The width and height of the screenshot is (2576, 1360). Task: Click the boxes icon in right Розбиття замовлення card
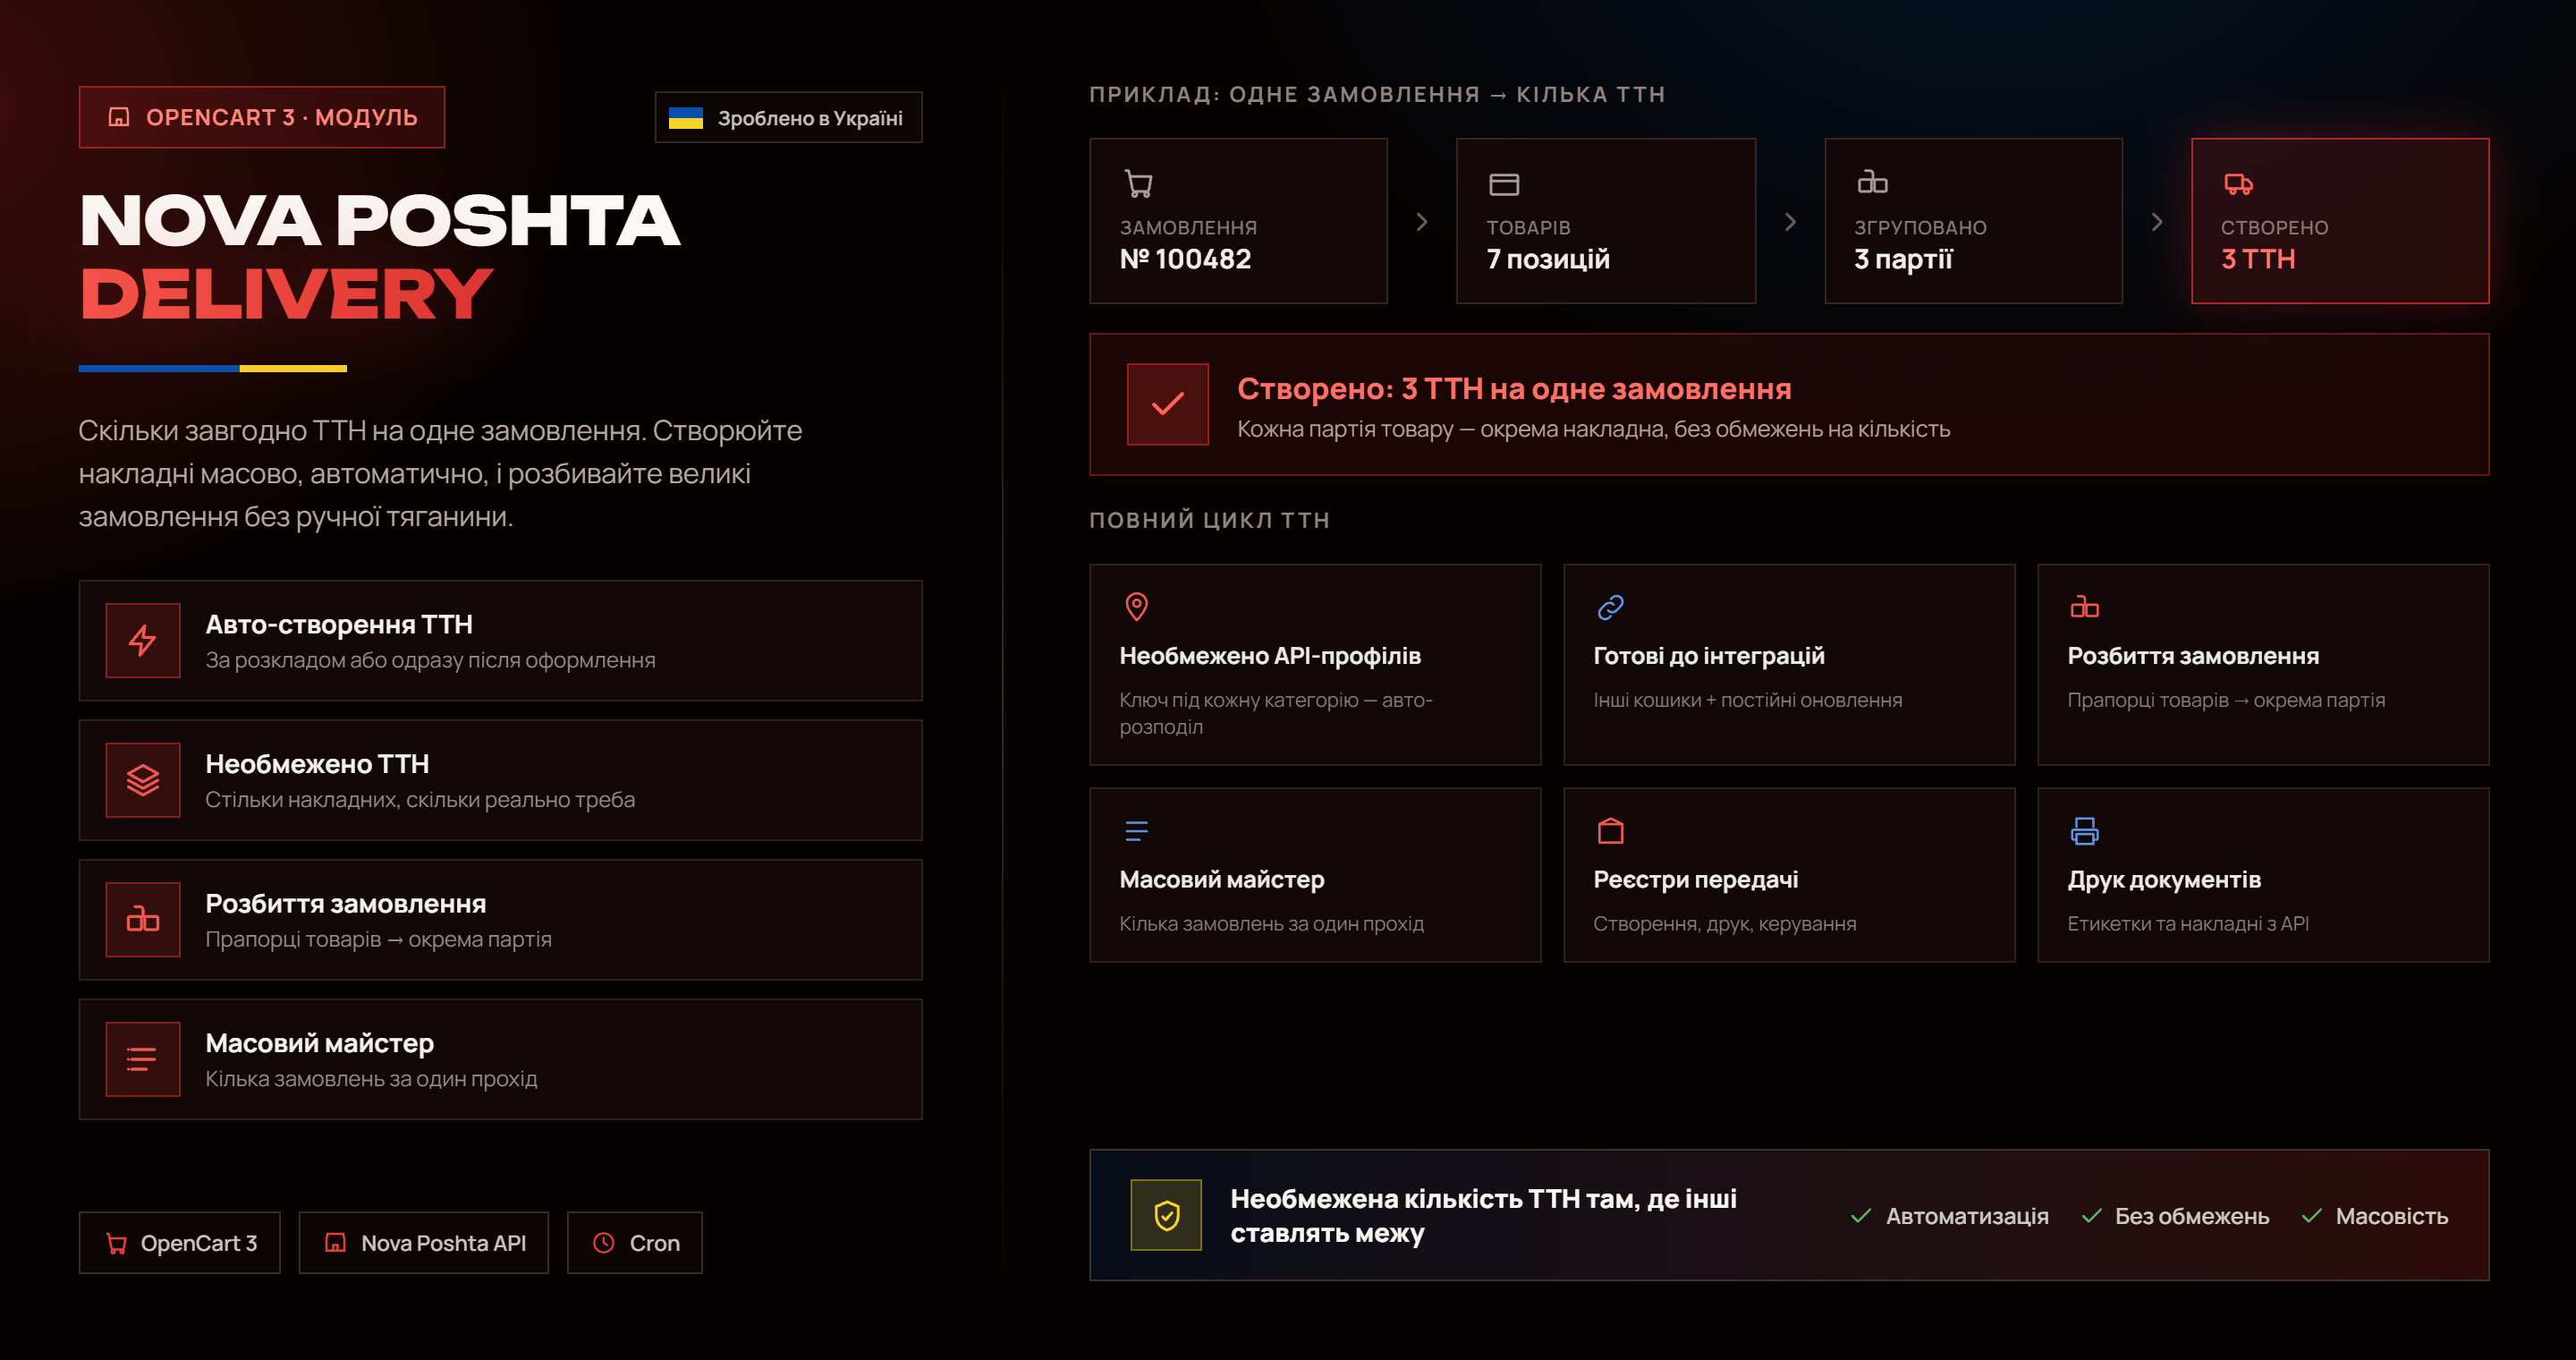point(2084,606)
